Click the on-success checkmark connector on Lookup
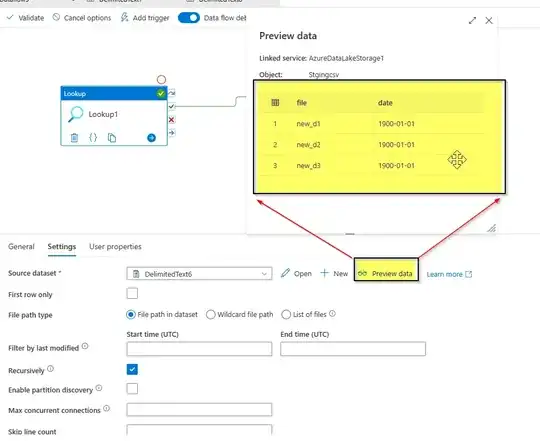540x441 pixels. 172,106
